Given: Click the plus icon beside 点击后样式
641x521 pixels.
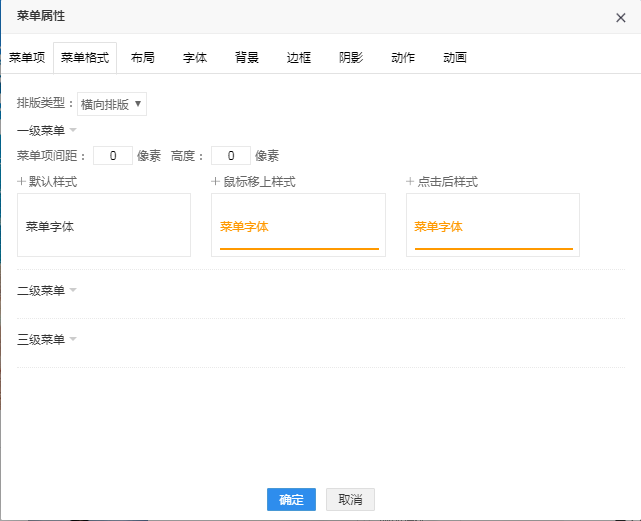Looking at the screenshot, I should (410, 182).
